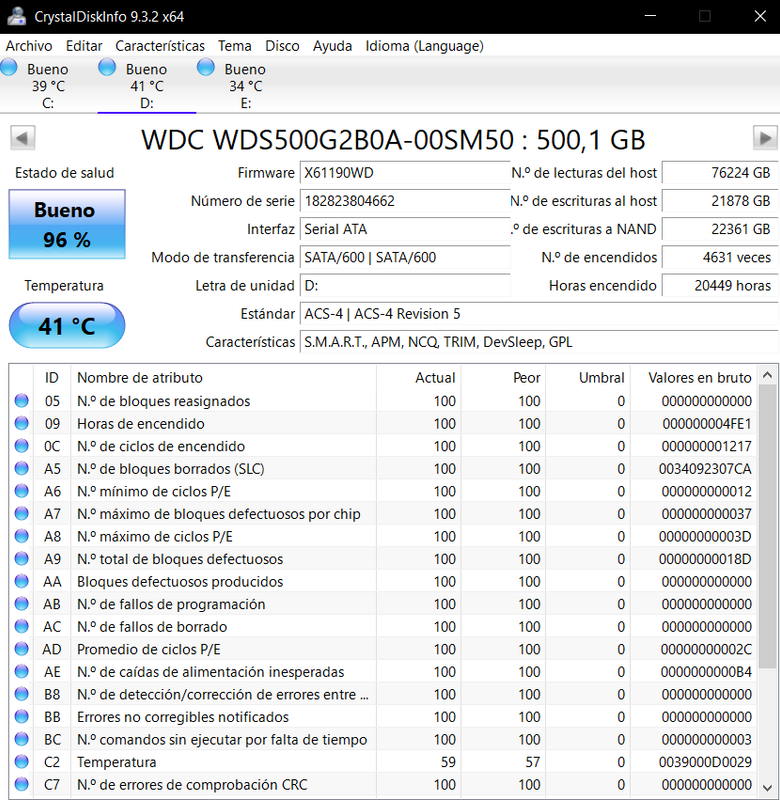Click status orb of attribute A8 row
Image resolution: width=780 pixels, height=800 pixels.
tap(21, 536)
